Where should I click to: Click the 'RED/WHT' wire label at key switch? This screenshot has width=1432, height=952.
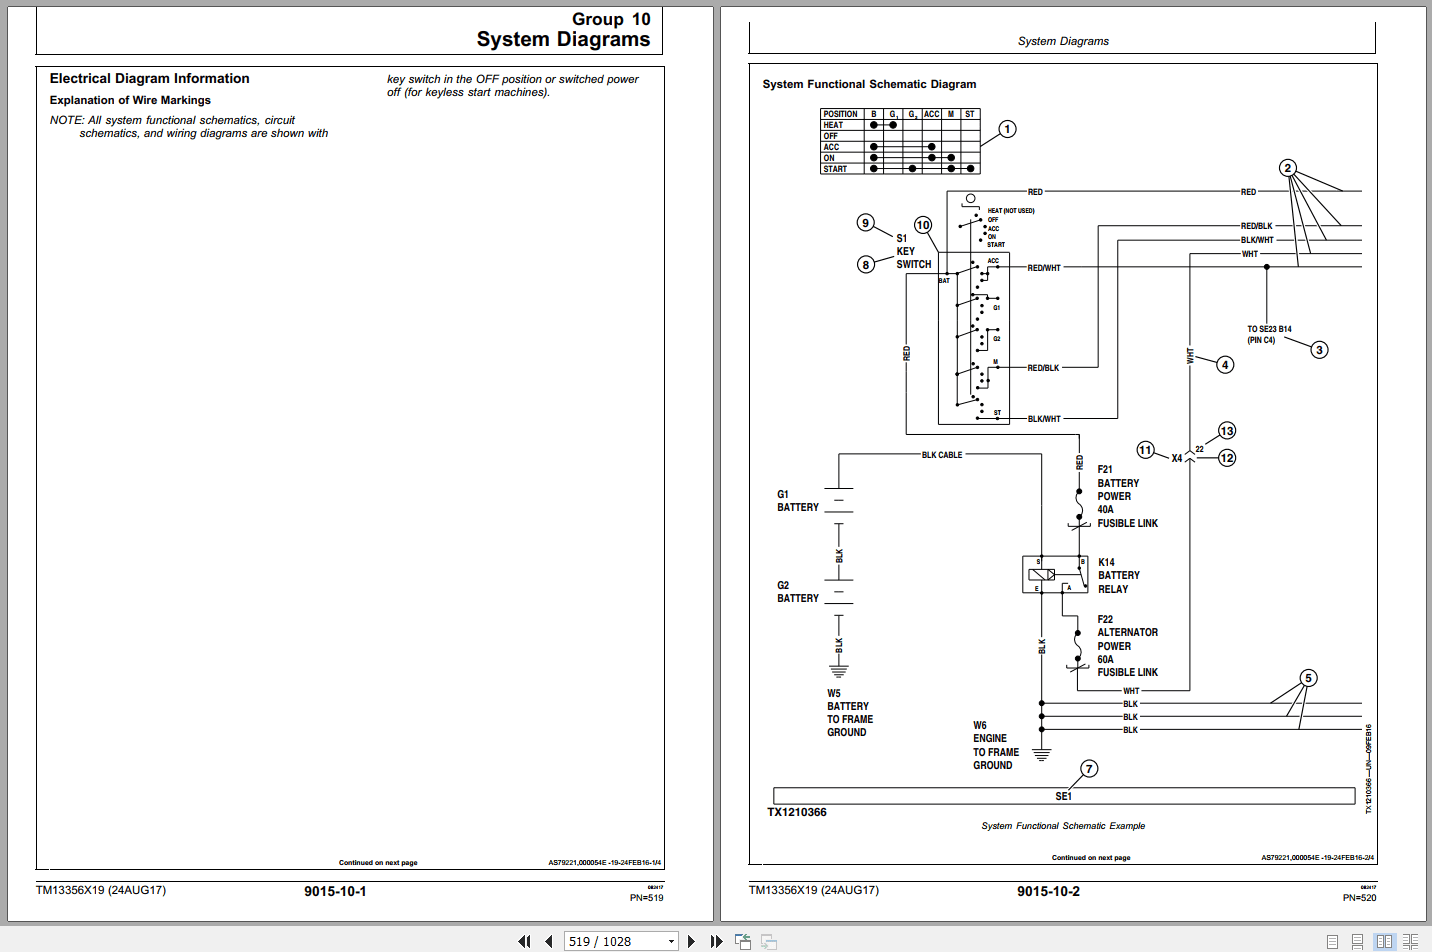coord(1044,268)
